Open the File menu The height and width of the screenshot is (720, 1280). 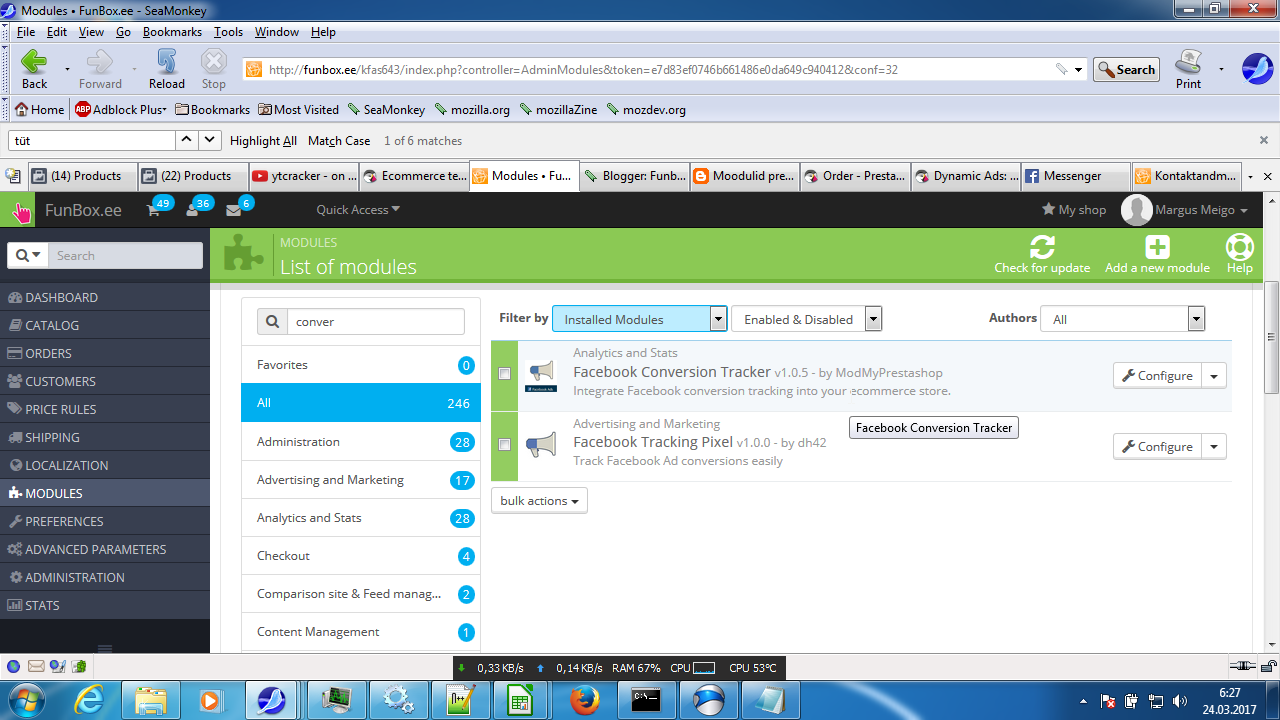coord(26,32)
